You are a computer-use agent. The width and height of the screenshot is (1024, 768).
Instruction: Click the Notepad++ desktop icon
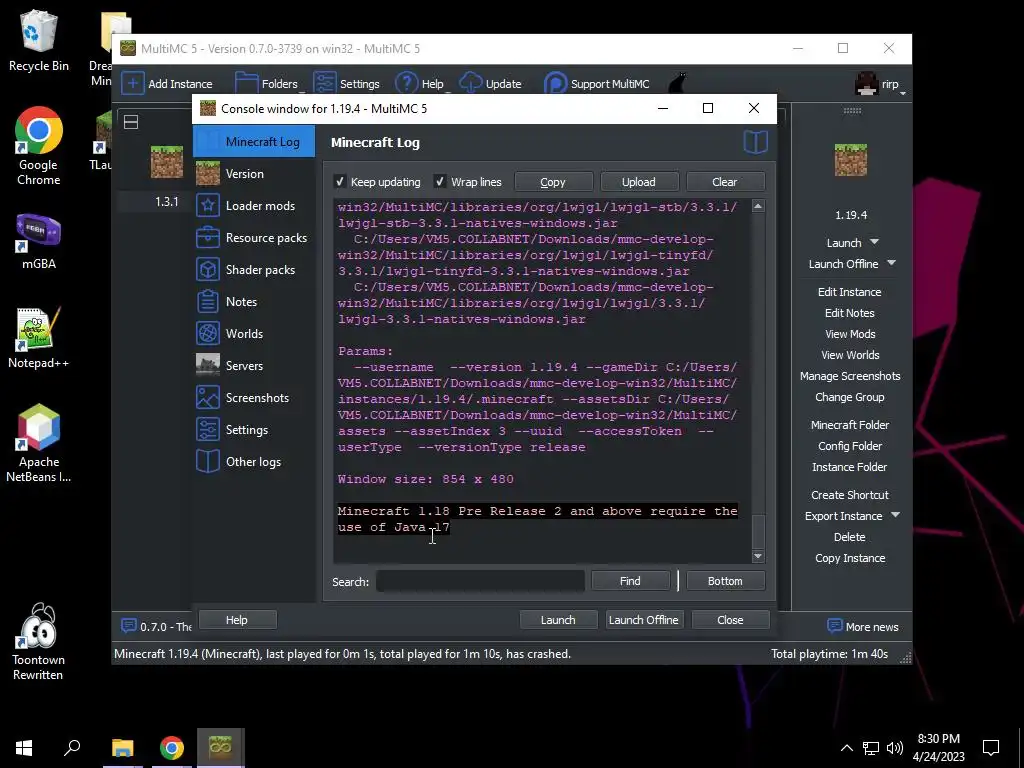pos(39,338)
